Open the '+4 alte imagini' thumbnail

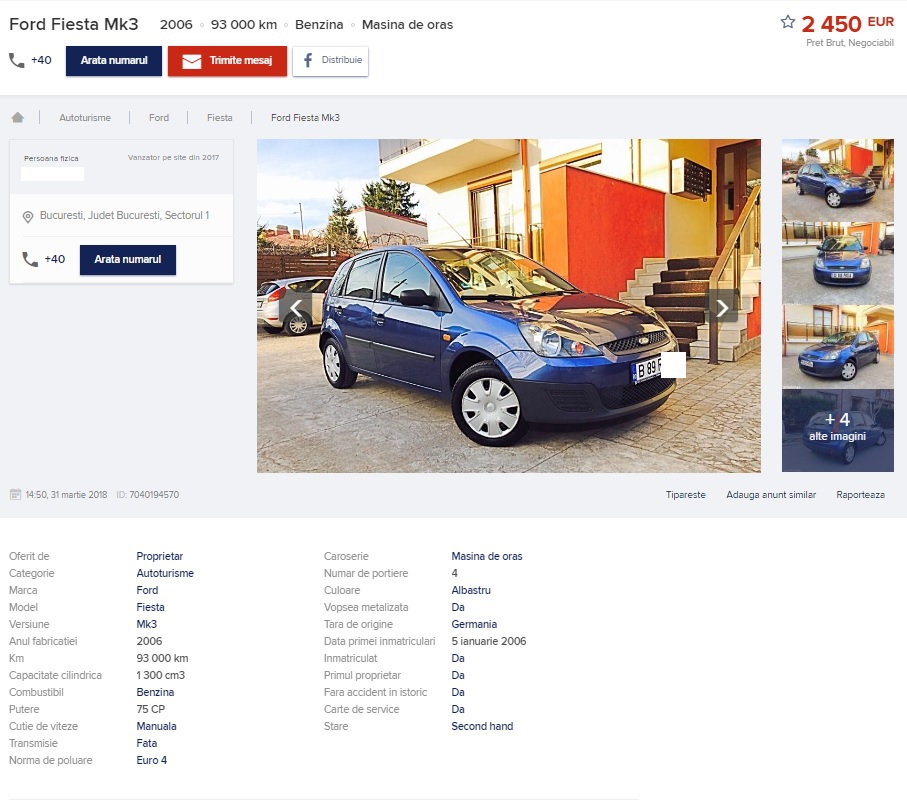[x=837, y=429]
